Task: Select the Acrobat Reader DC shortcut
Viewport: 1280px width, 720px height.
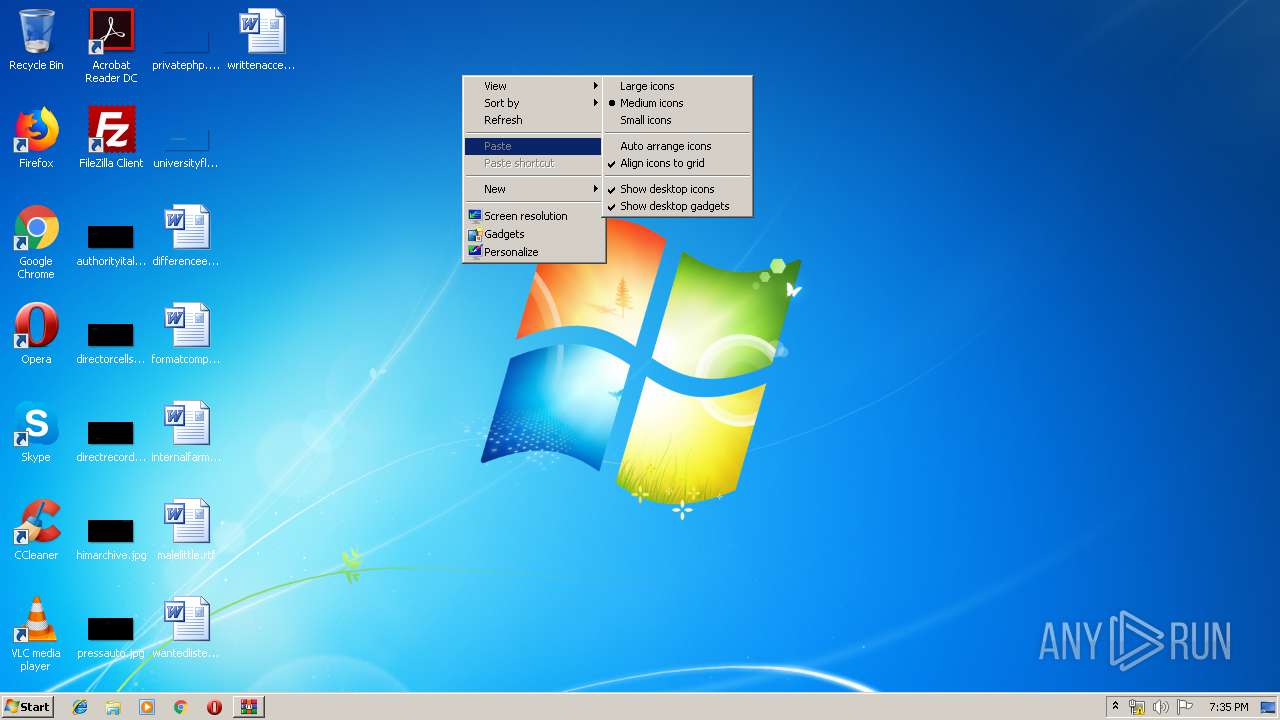Action: (x=111, y=46)
